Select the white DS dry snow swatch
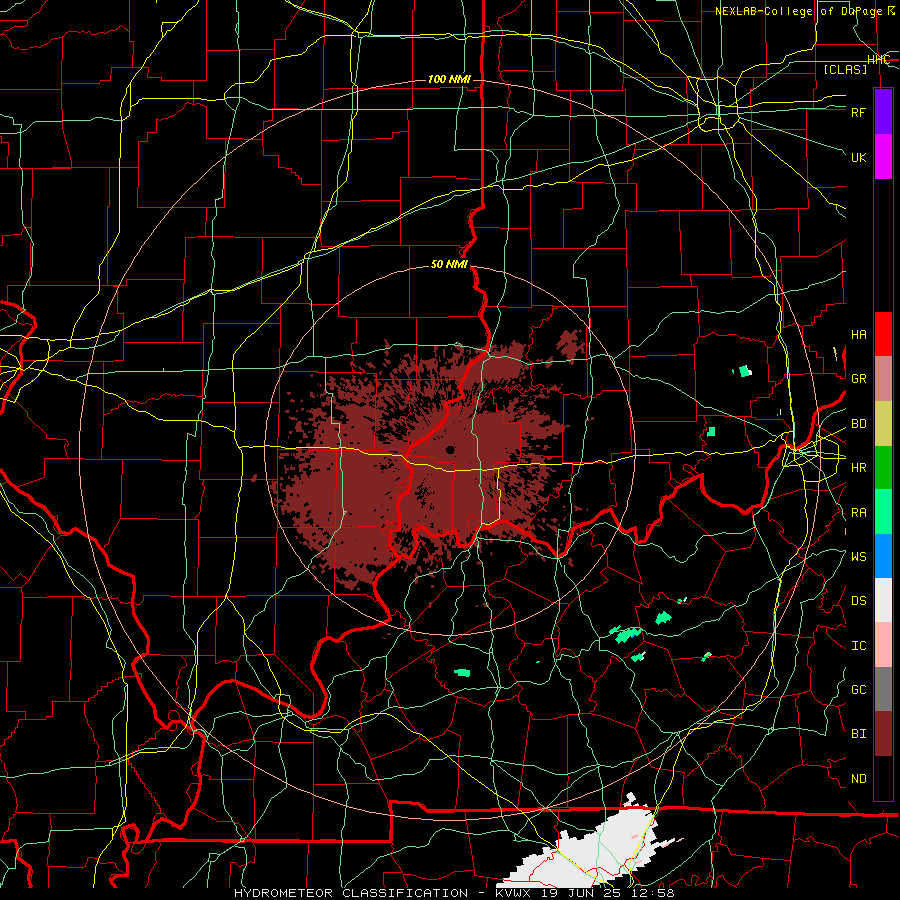This screenshot has height=900, width=900. point(883,600)
